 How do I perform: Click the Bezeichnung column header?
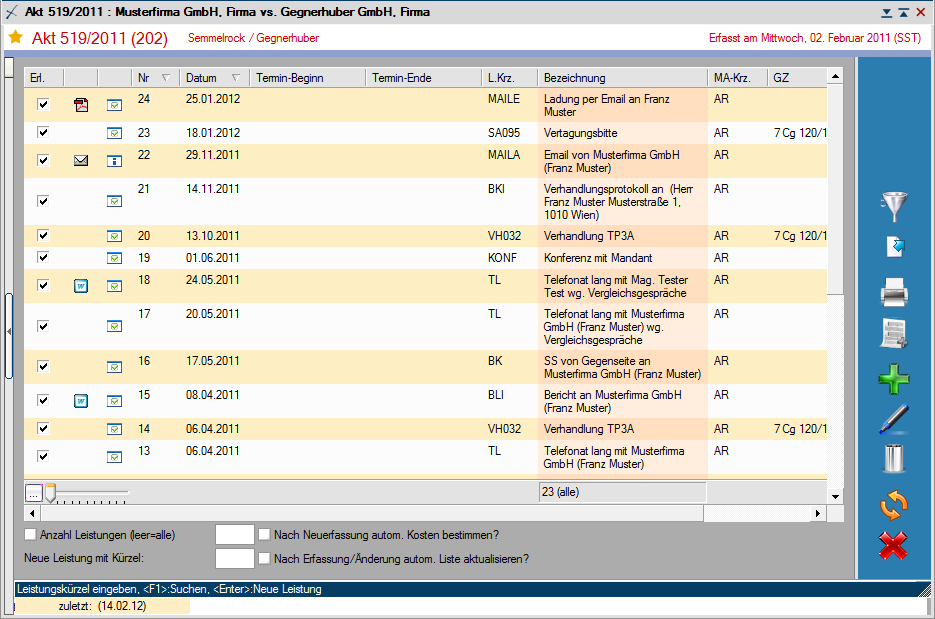[x=622, y=78]
